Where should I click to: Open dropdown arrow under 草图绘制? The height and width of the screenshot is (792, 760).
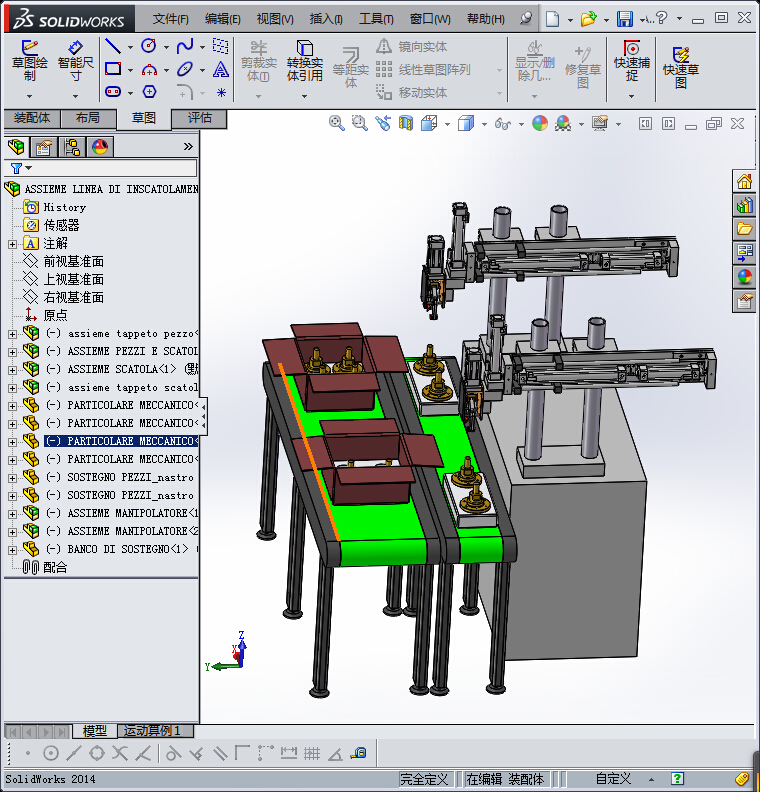29,96
